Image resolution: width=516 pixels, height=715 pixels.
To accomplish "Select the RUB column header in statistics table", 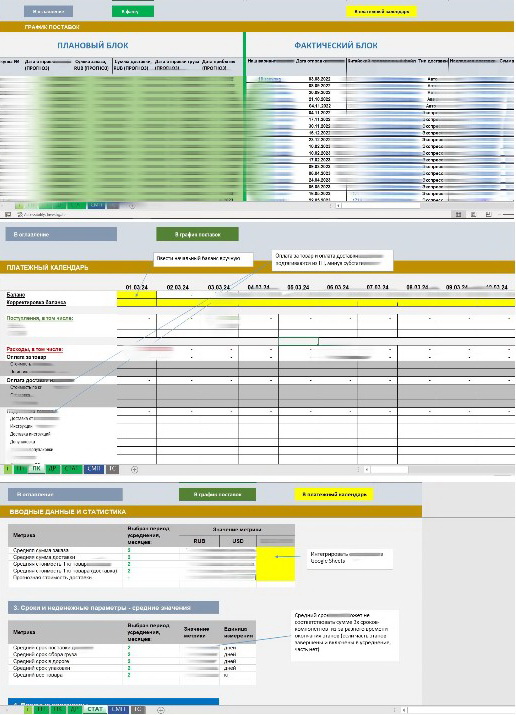I will [199, 541].
